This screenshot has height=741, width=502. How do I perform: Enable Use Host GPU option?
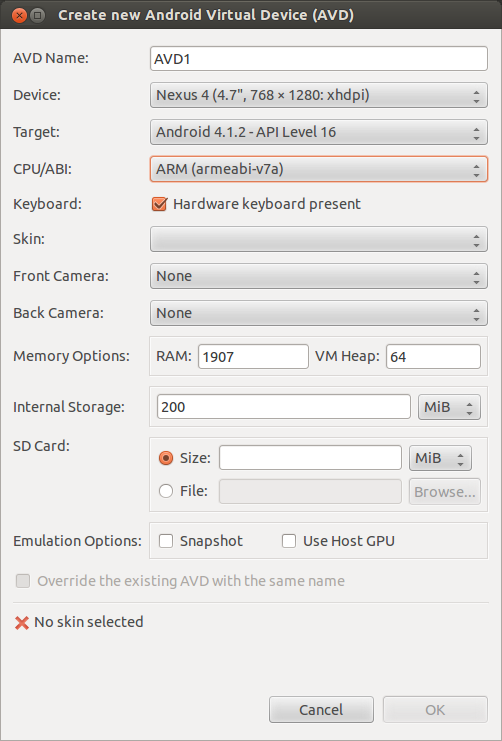click(x=289, y=541)
